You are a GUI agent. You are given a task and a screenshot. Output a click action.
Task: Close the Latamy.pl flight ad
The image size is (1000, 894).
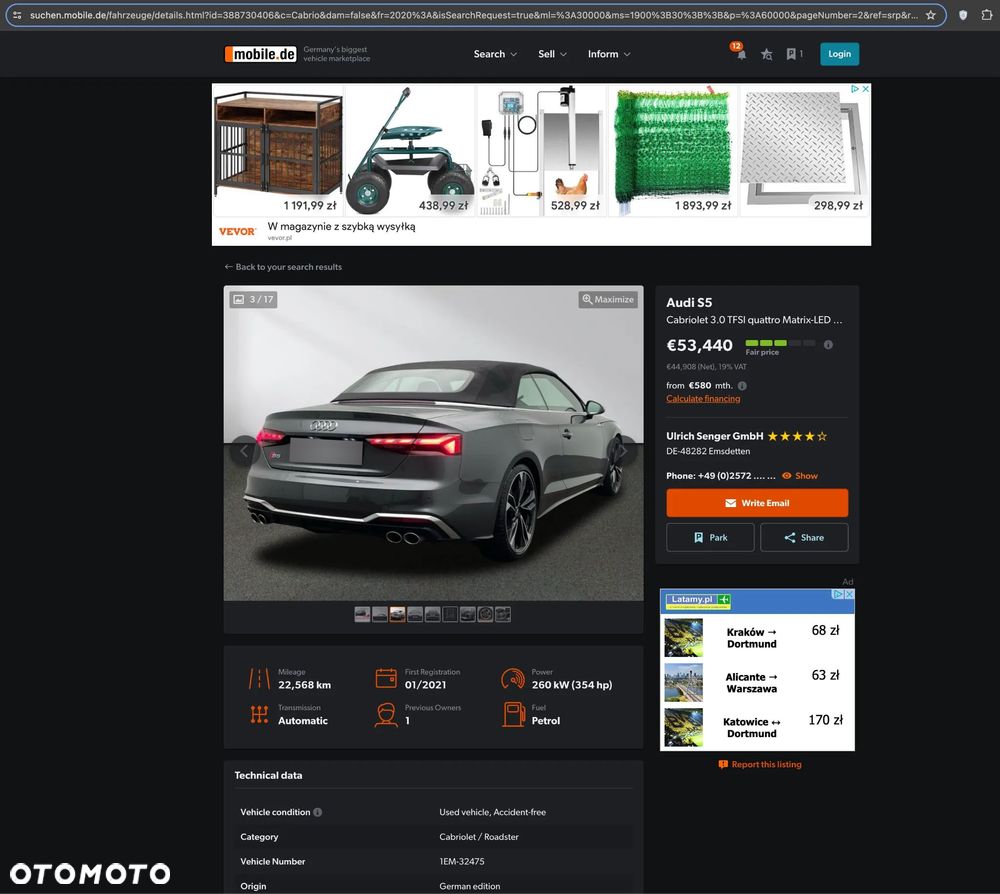point(849,594)
